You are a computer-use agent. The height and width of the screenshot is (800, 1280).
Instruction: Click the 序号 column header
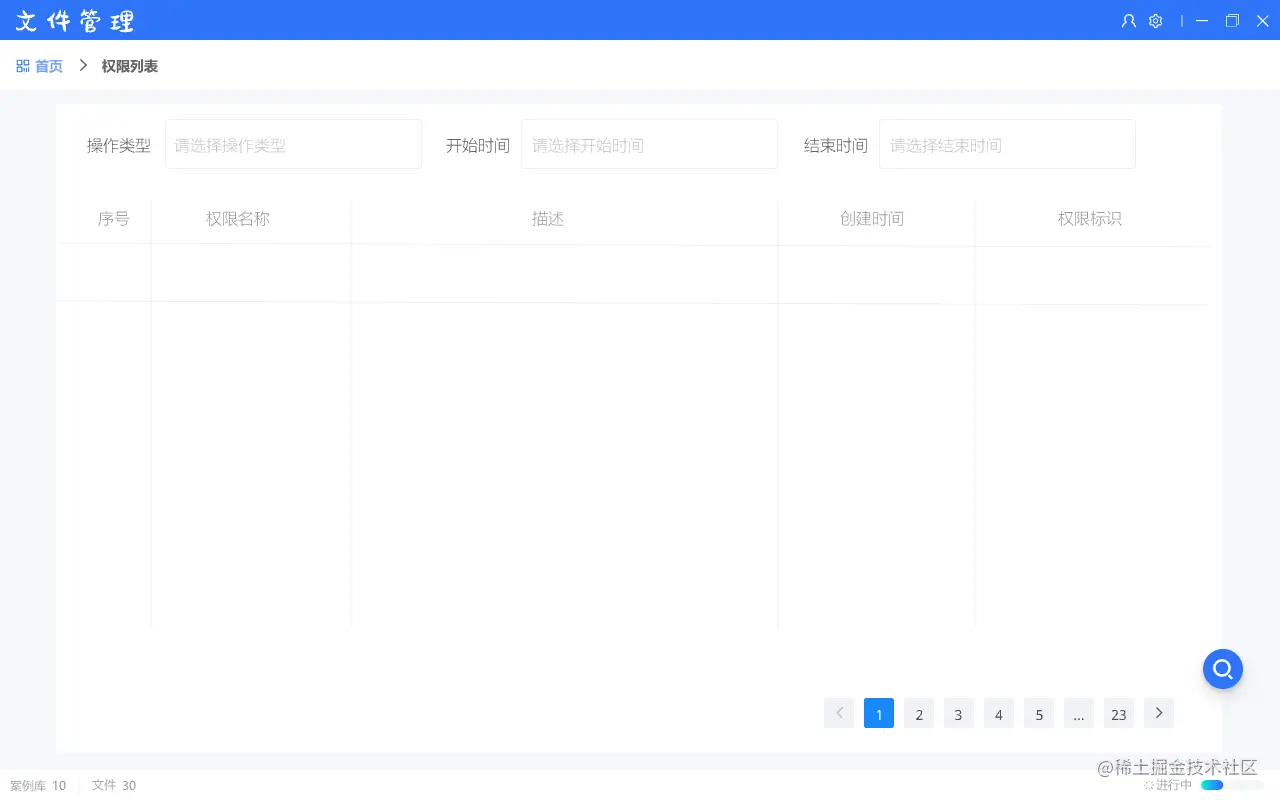113,219
